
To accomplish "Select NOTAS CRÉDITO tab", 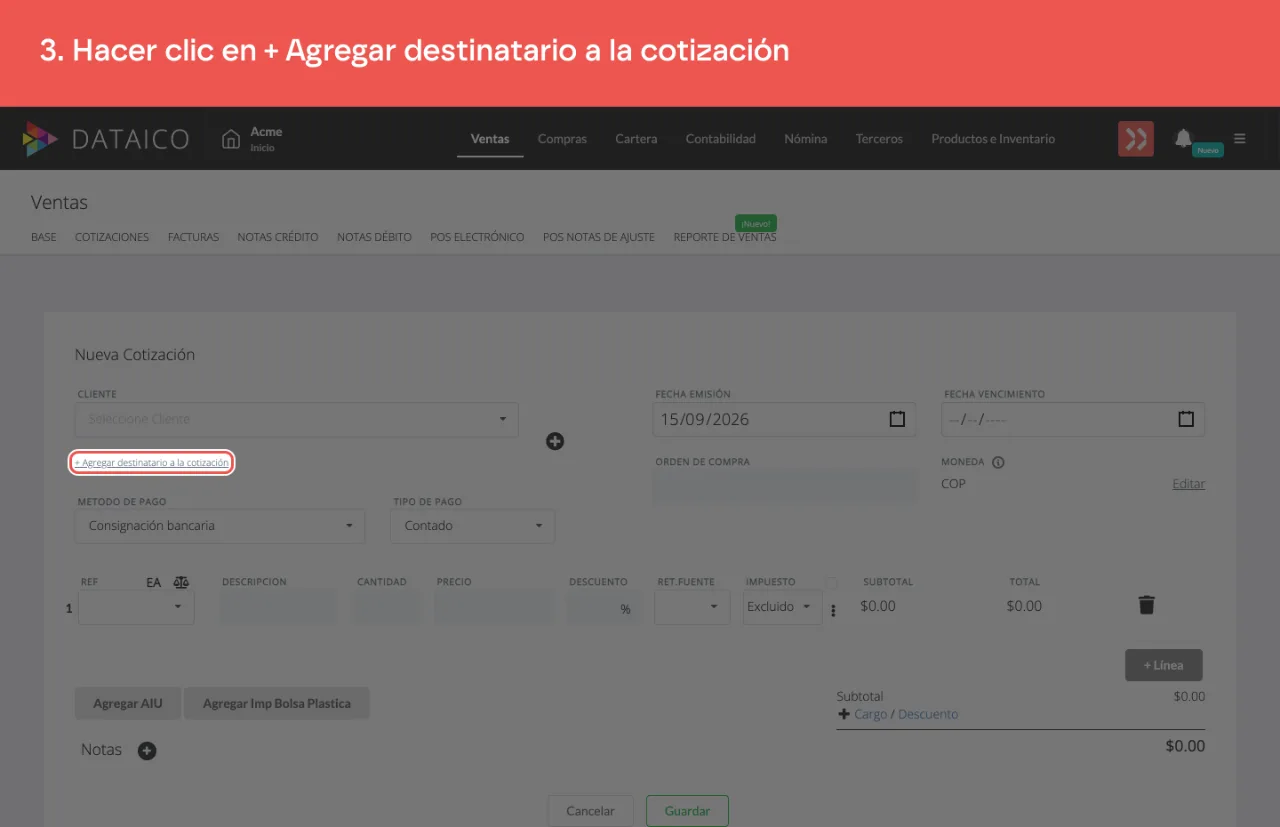I will click(278, 237).
